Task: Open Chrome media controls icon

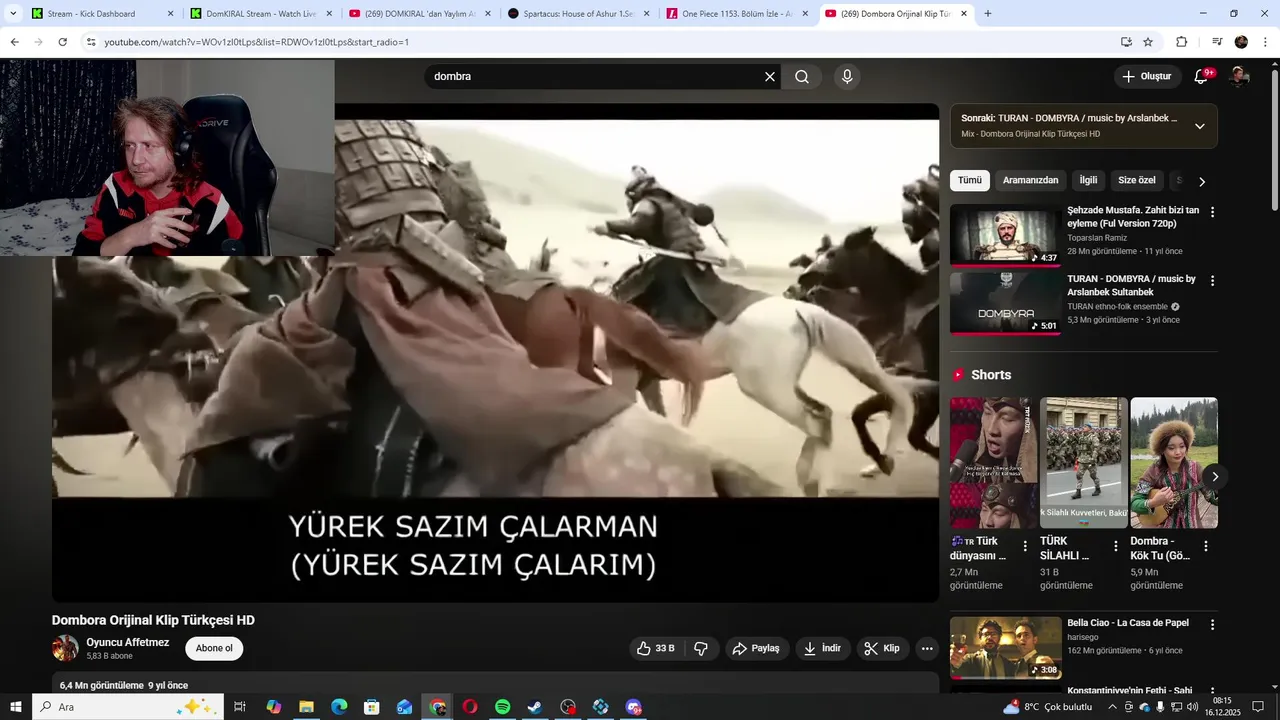Action: point(1216,42)
